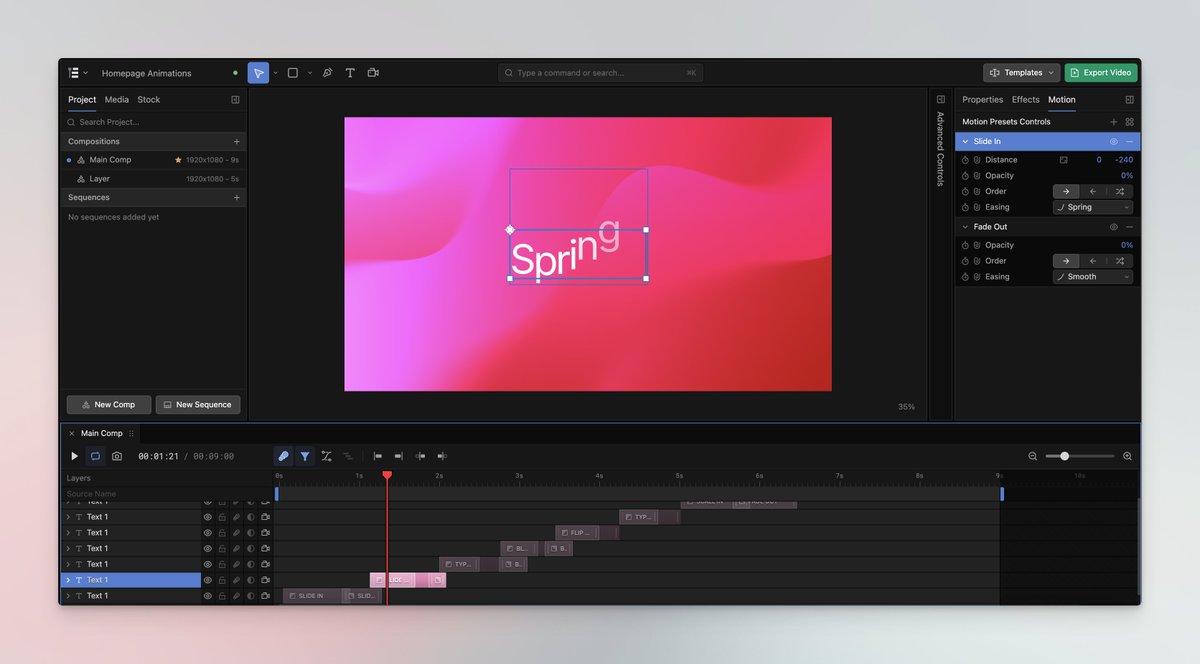Image resolution: width=1200 pixels, height=664 pixels.
Task: Collapse the Fade Out preset section
Action: 965,227
